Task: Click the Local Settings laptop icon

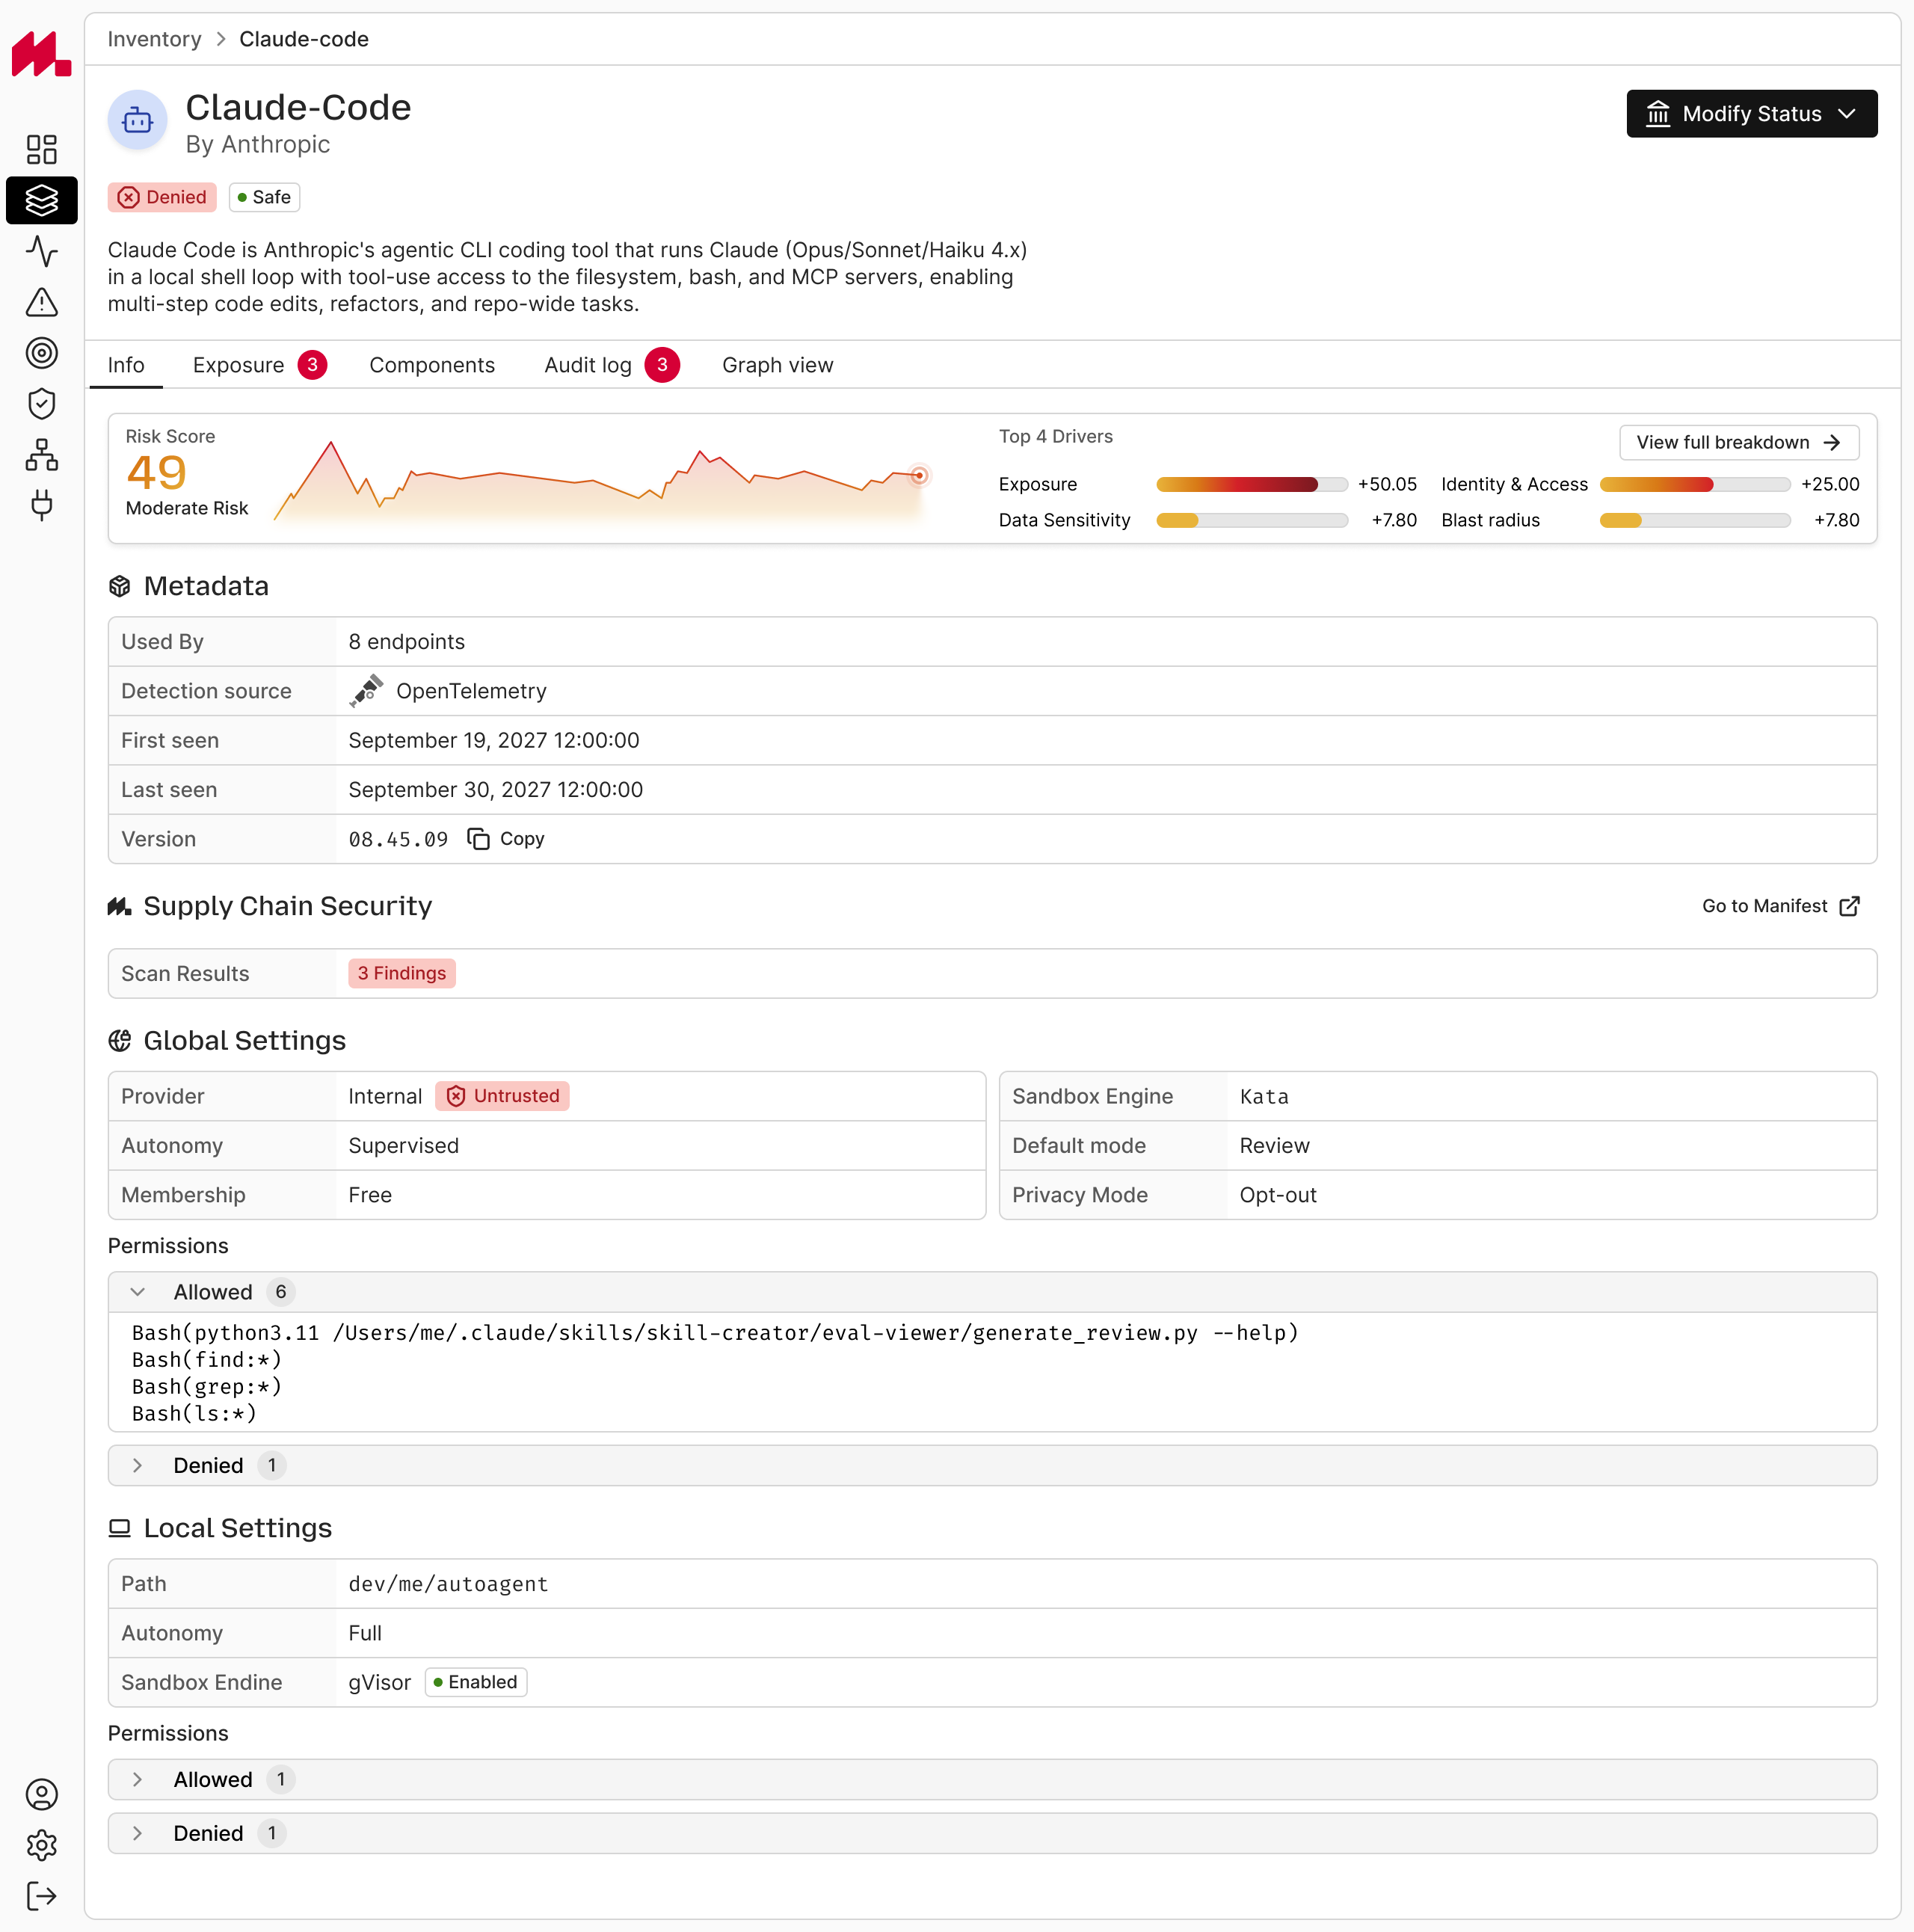Action: coord(120,1528)
